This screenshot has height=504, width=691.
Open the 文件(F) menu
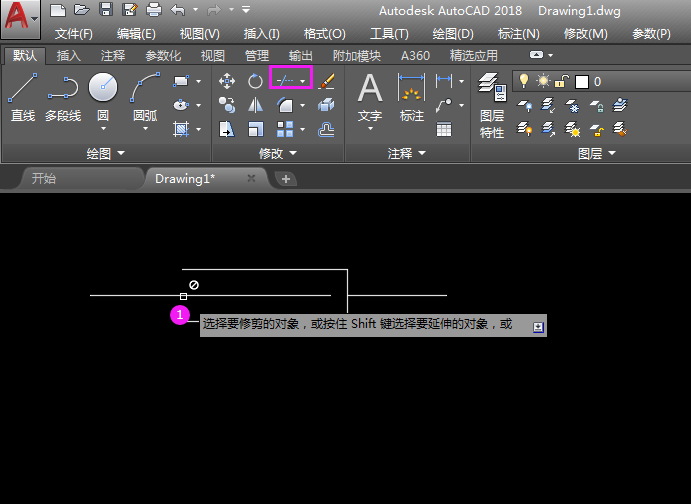click(74, 34)
